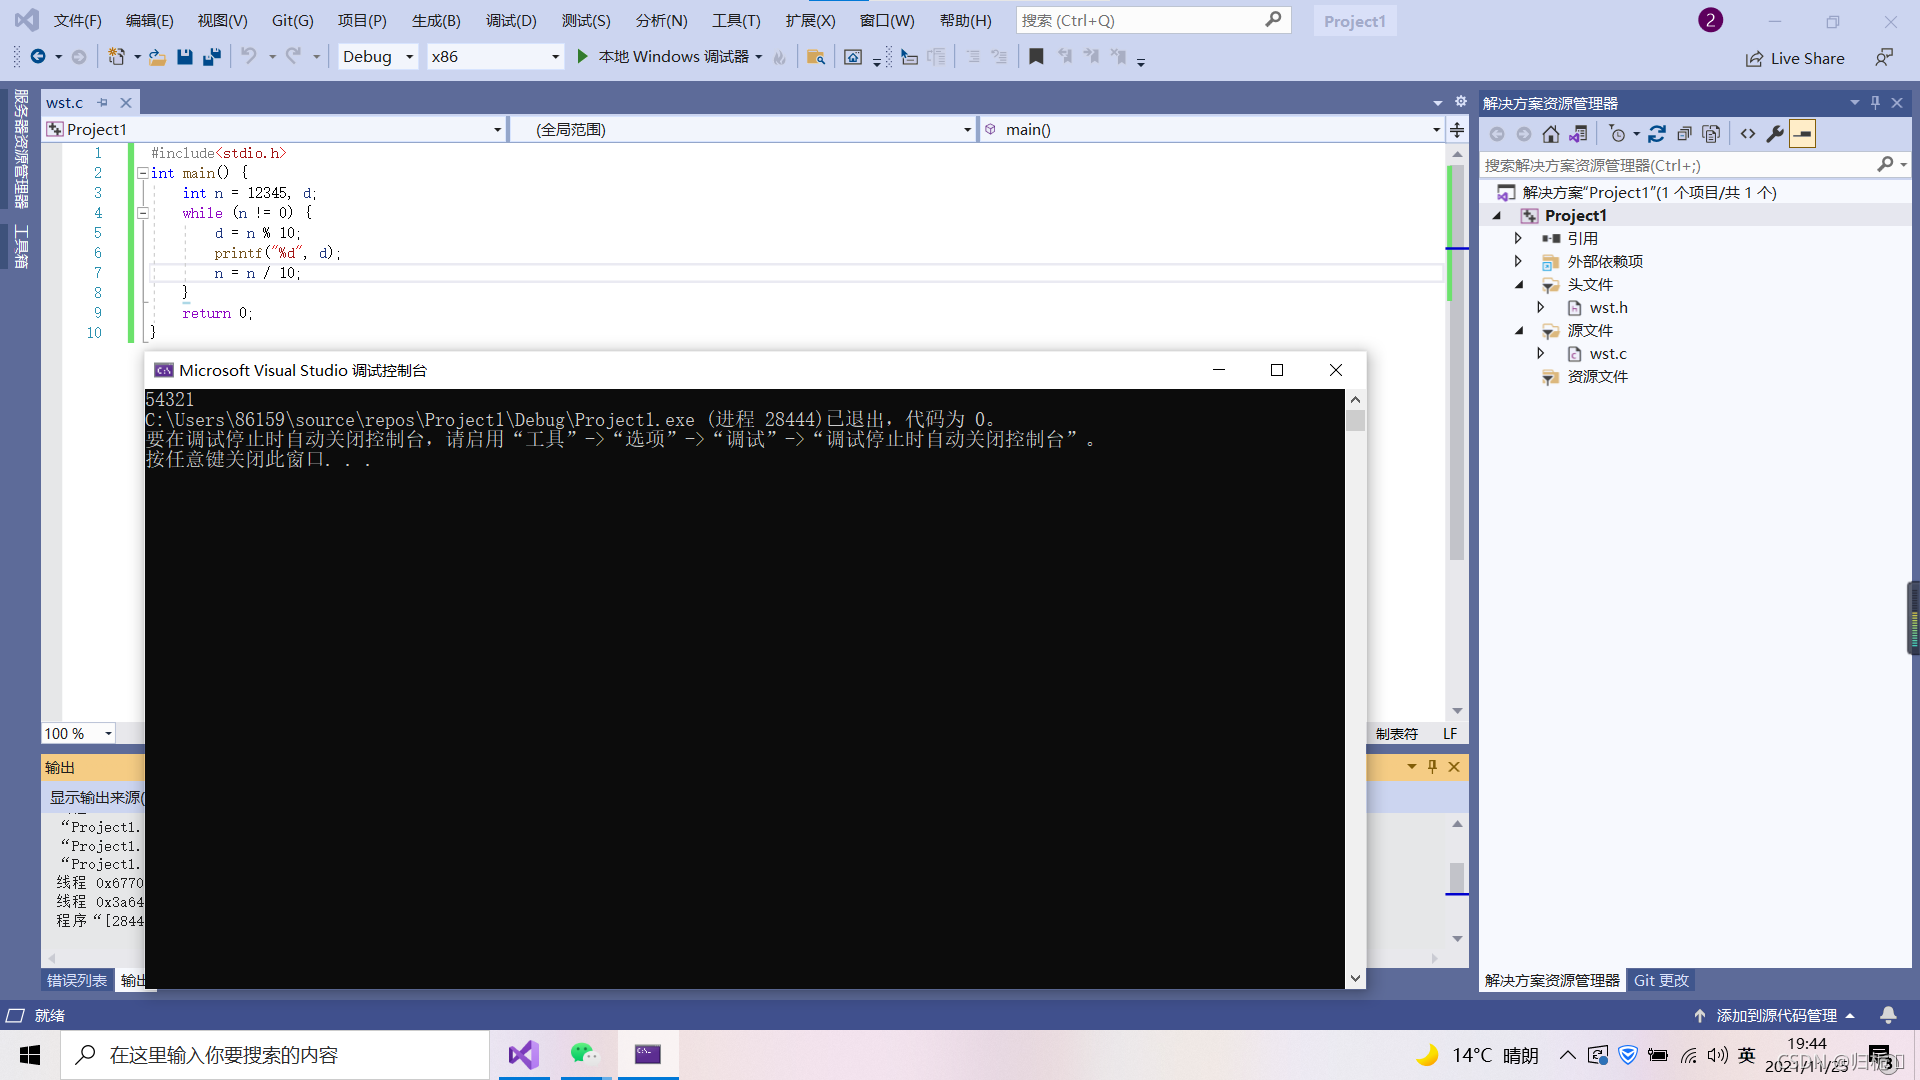Viewport: 1920px width, 1080px height.
Task: Open Windows Start menu button
Action: point(30,1055)
